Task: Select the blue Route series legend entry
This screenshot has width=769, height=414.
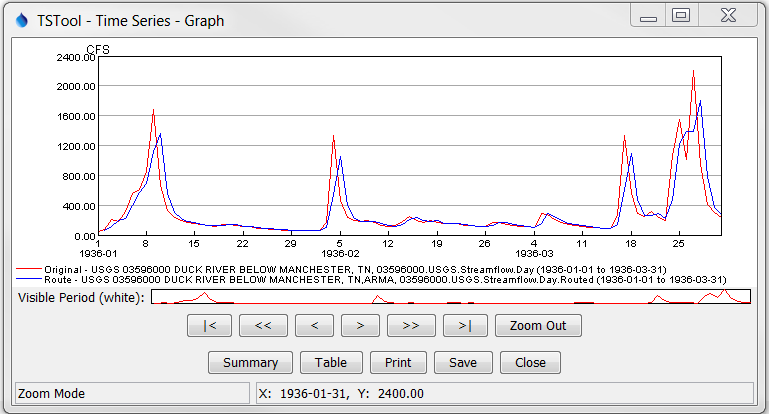Action: pos(340,280)
